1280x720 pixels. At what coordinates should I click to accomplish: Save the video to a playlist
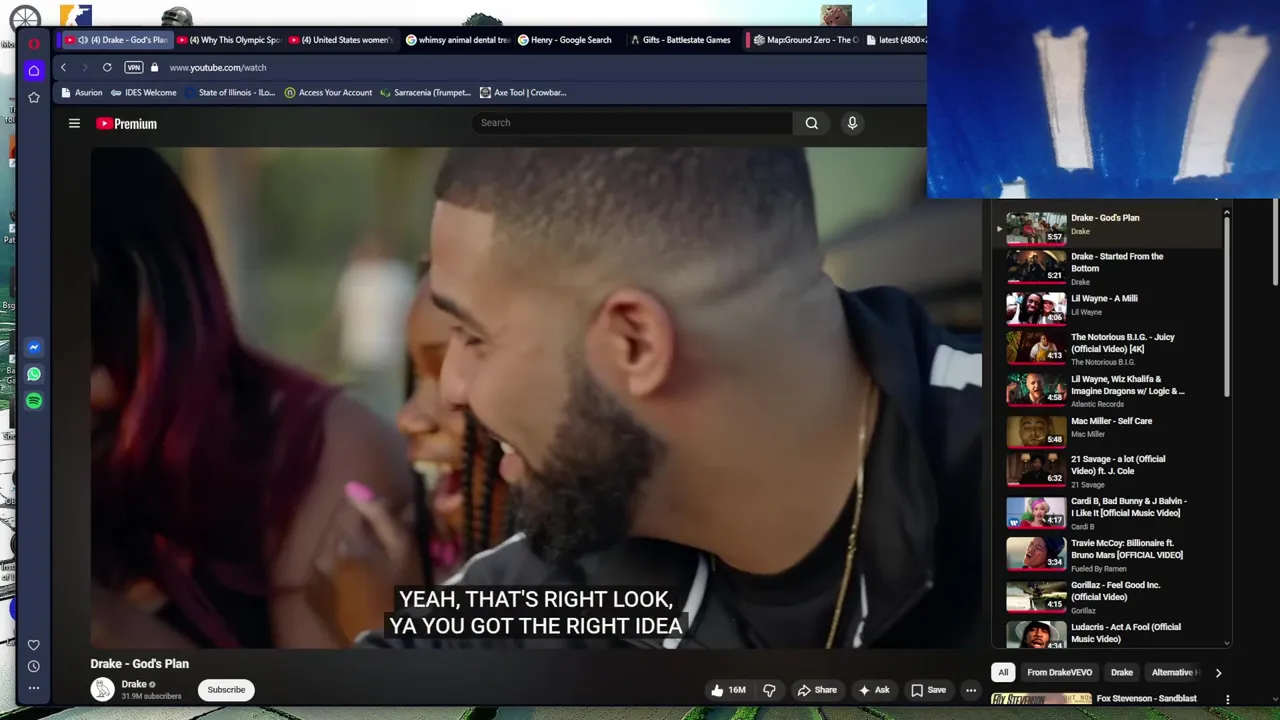pyautogui.click(x=928, y=690)
